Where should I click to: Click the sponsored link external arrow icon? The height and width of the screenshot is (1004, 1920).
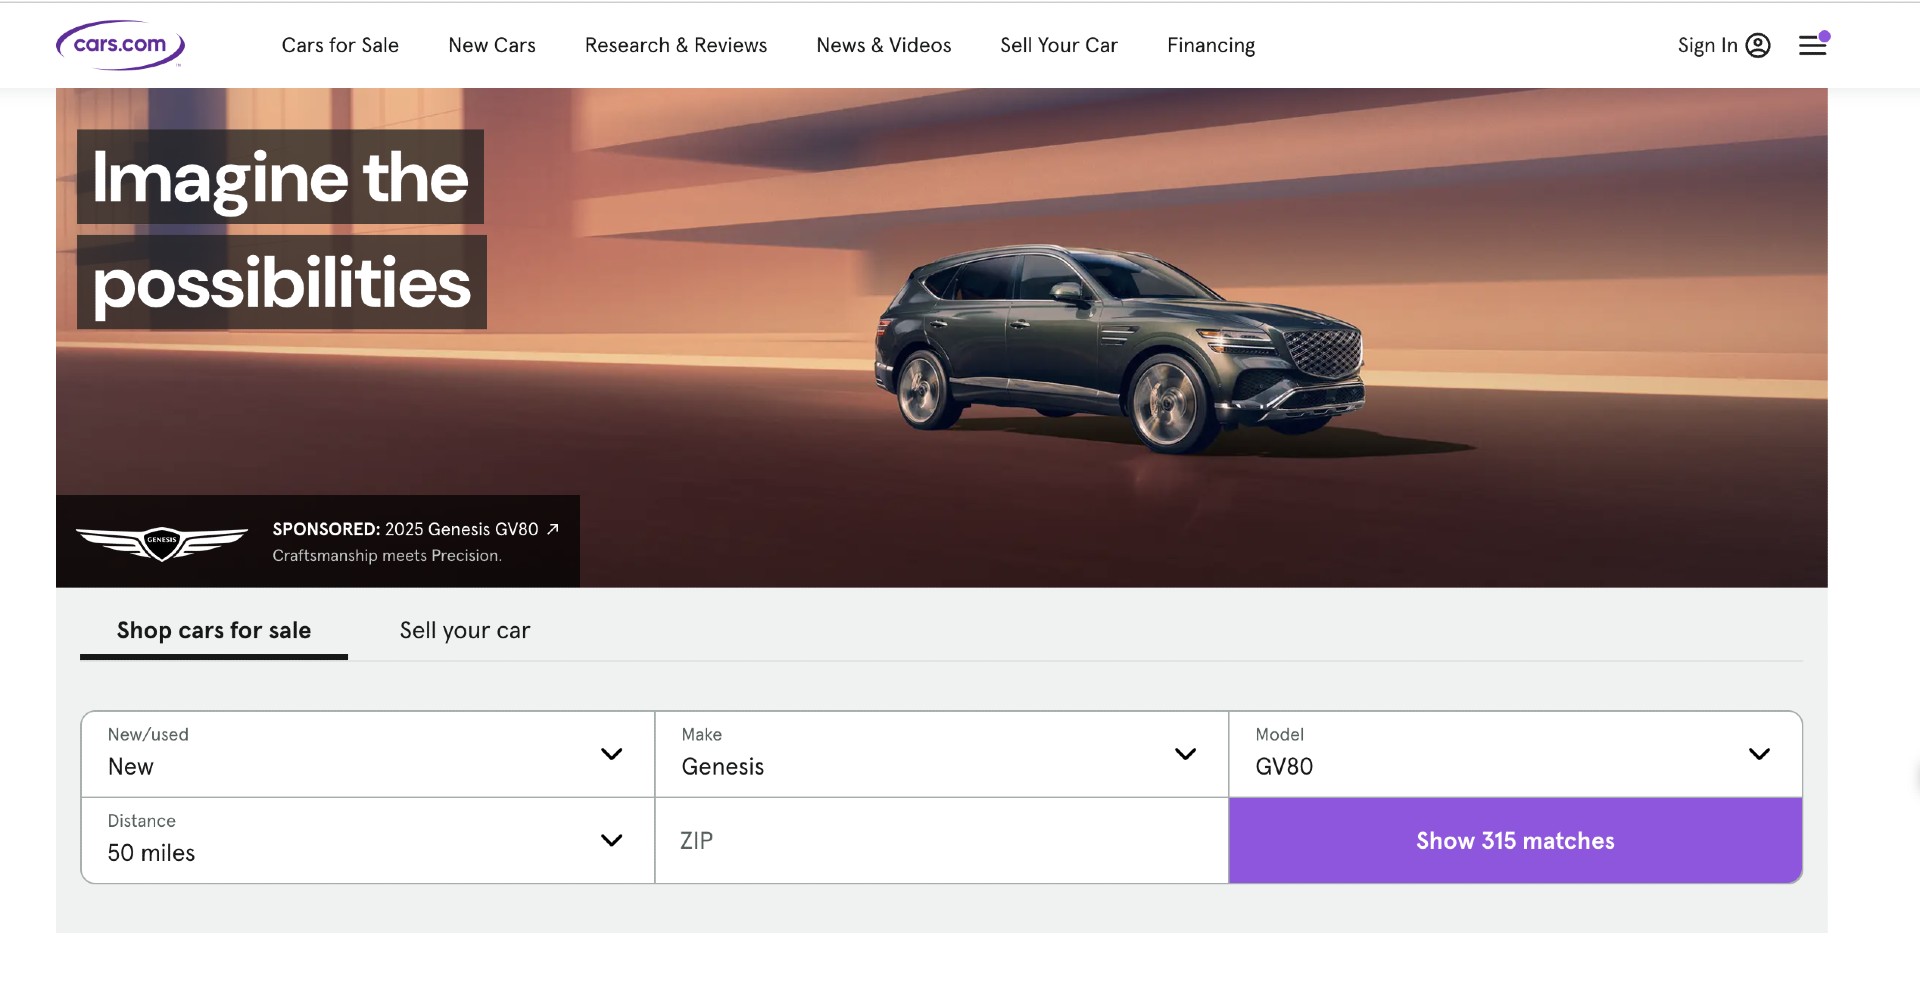click(553, 529)
